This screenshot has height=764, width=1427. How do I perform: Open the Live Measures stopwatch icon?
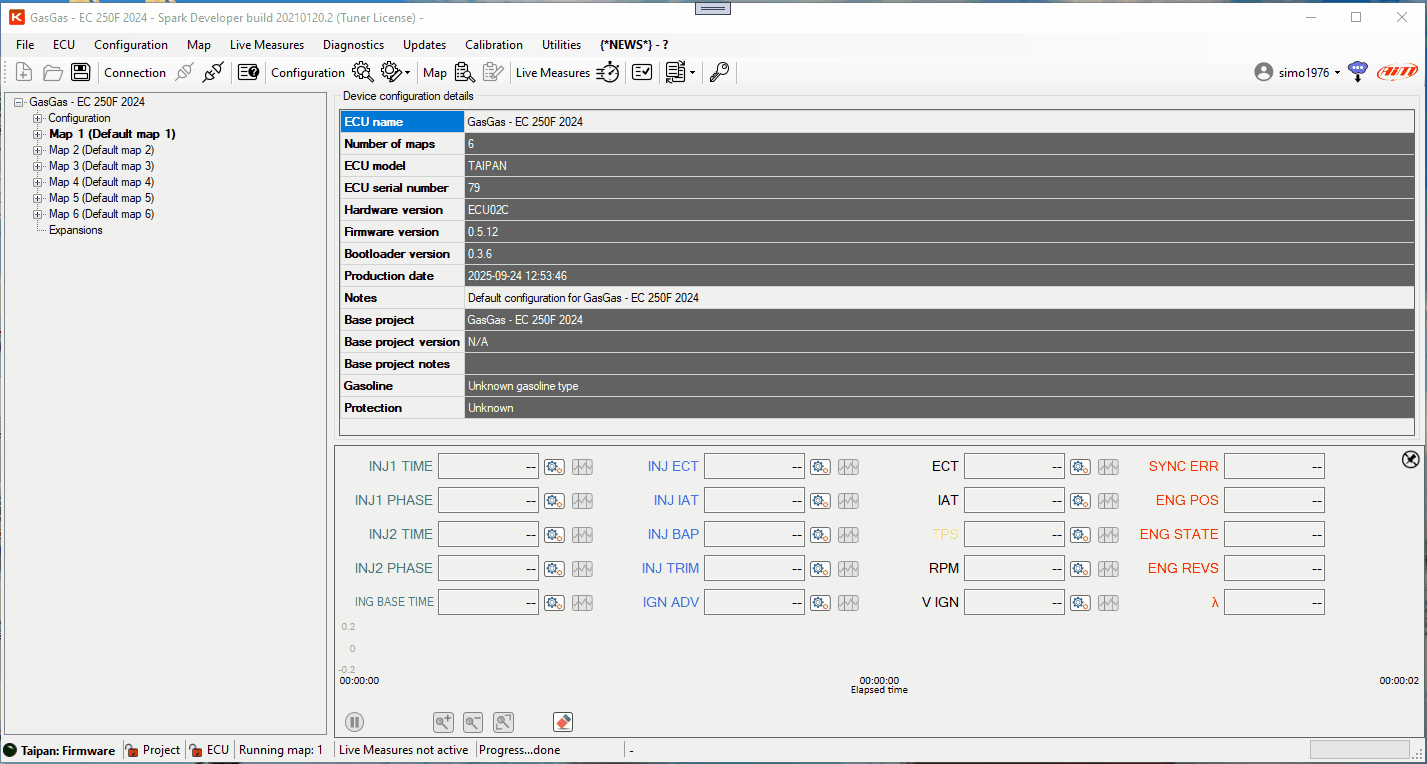608,72
